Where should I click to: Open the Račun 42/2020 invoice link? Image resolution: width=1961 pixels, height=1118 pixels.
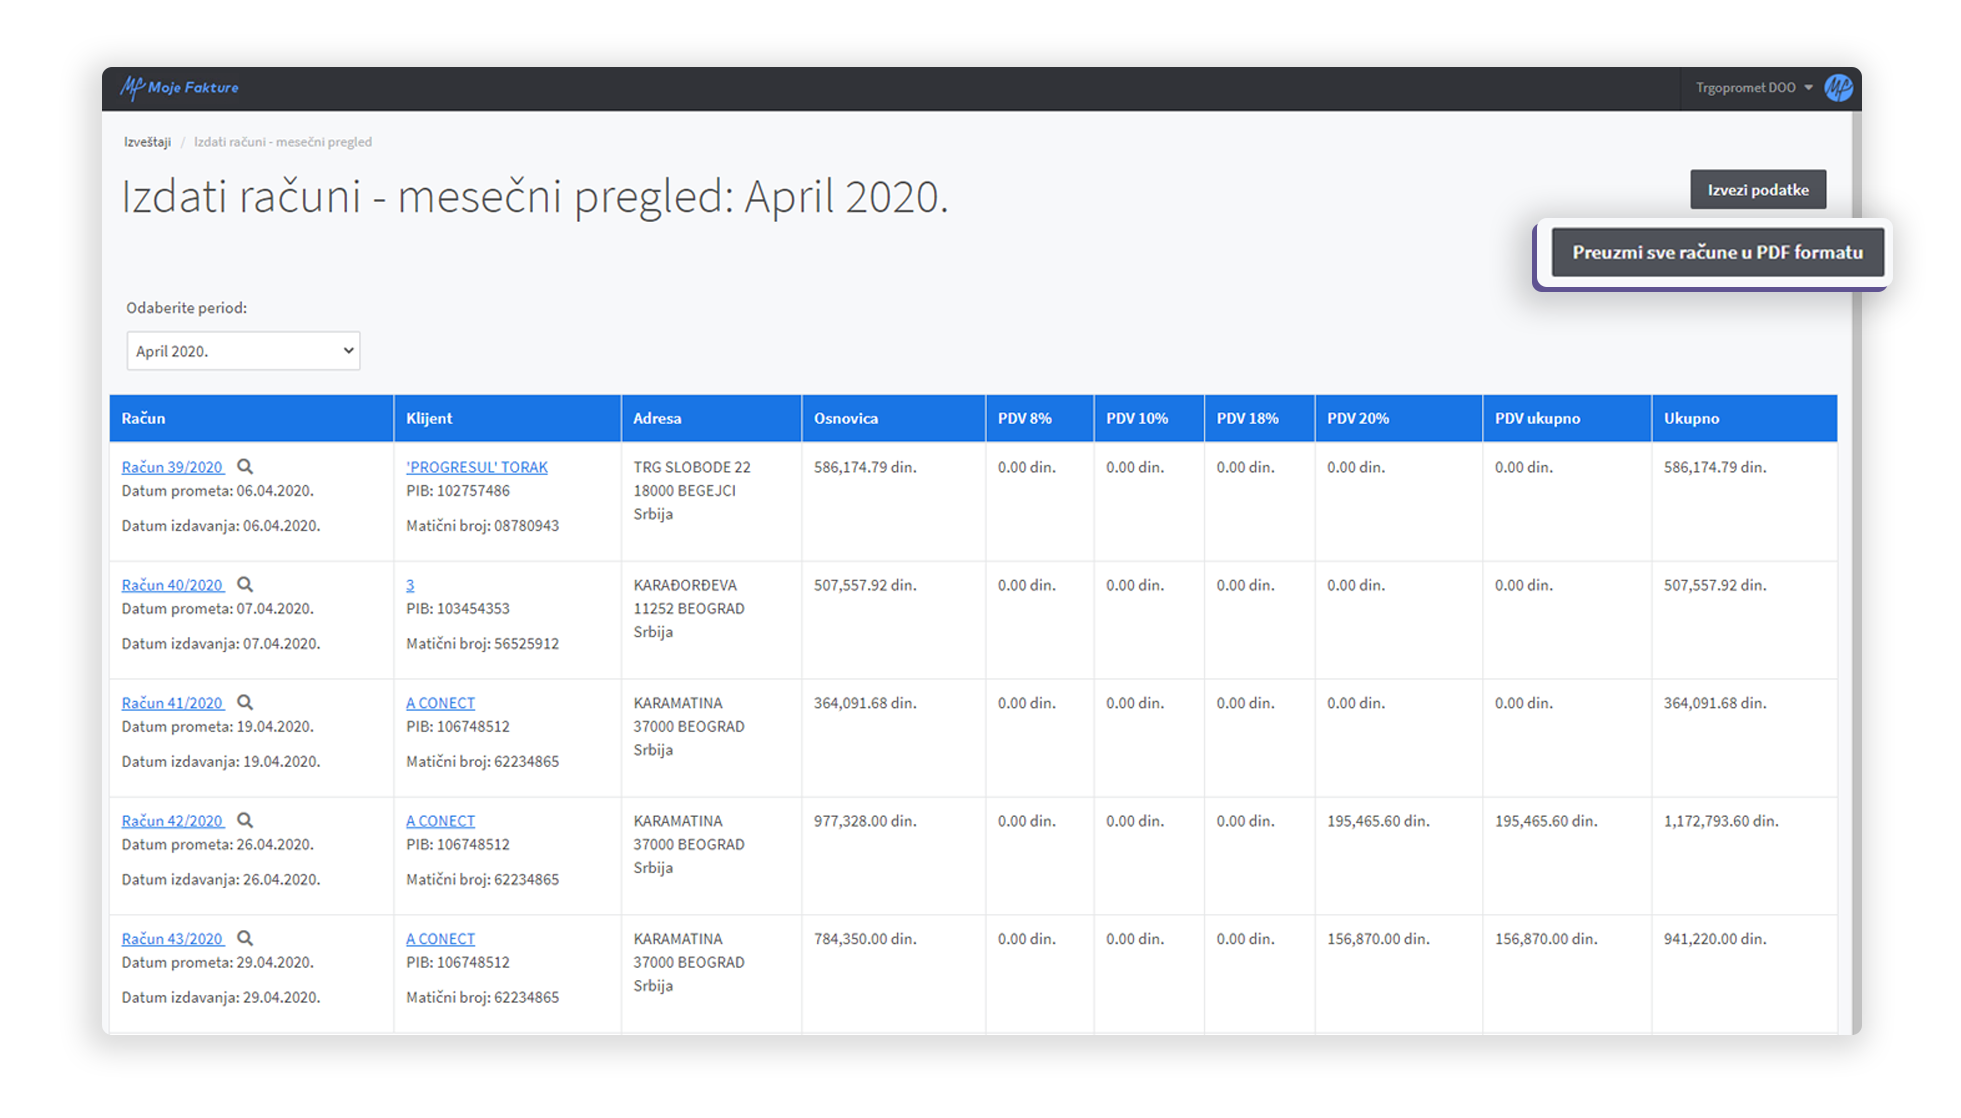[172, 822]
